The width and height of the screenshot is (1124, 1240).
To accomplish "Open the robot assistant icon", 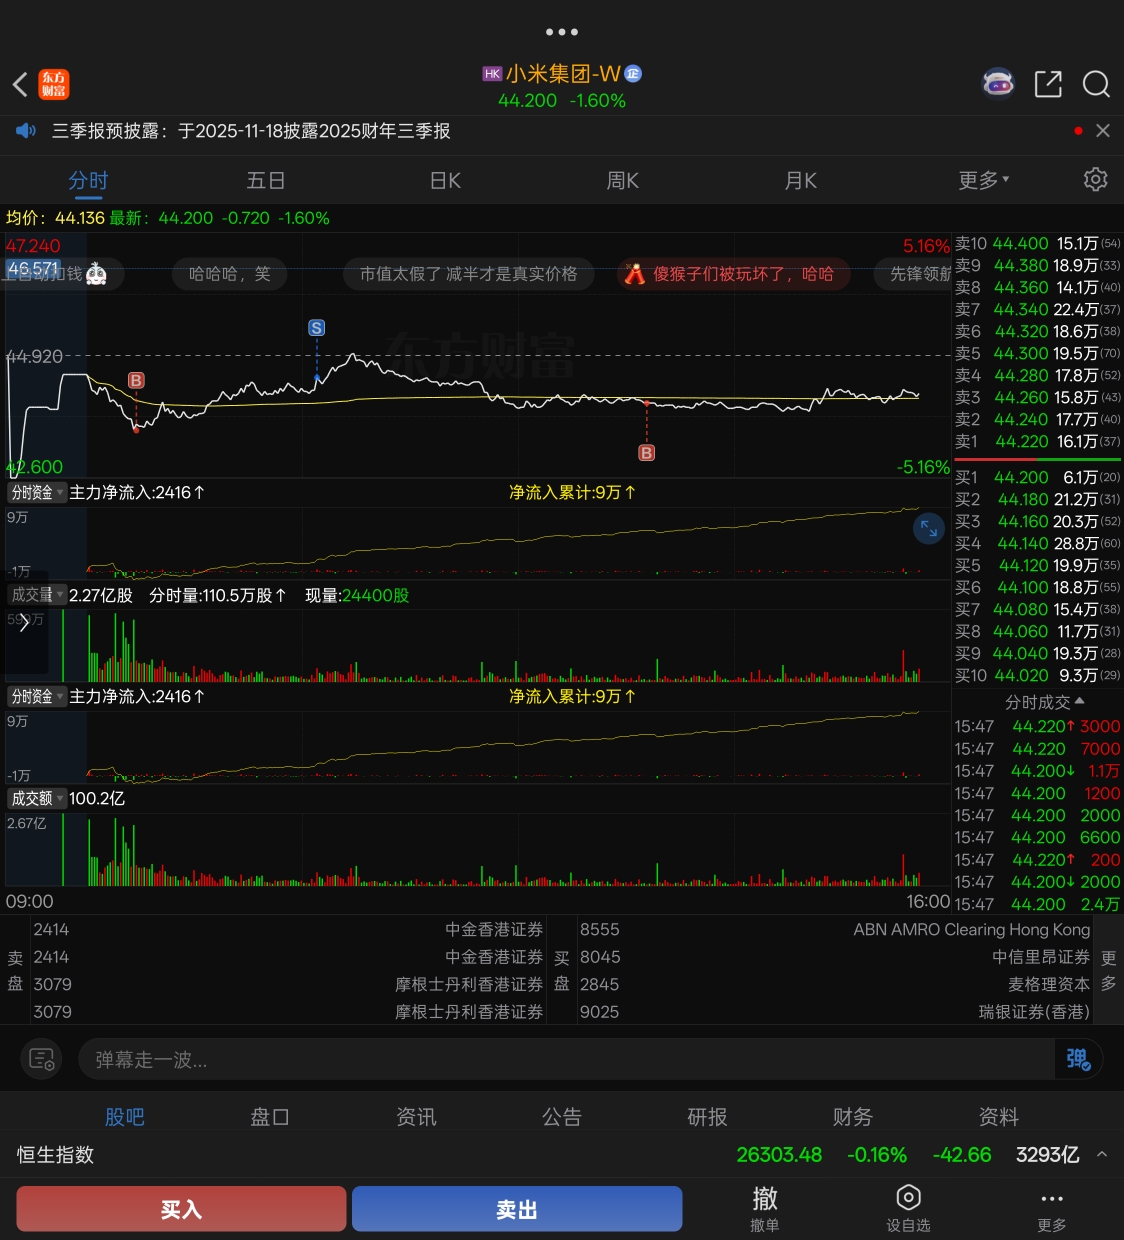I will pyautogui.click(x=998, y=84).
